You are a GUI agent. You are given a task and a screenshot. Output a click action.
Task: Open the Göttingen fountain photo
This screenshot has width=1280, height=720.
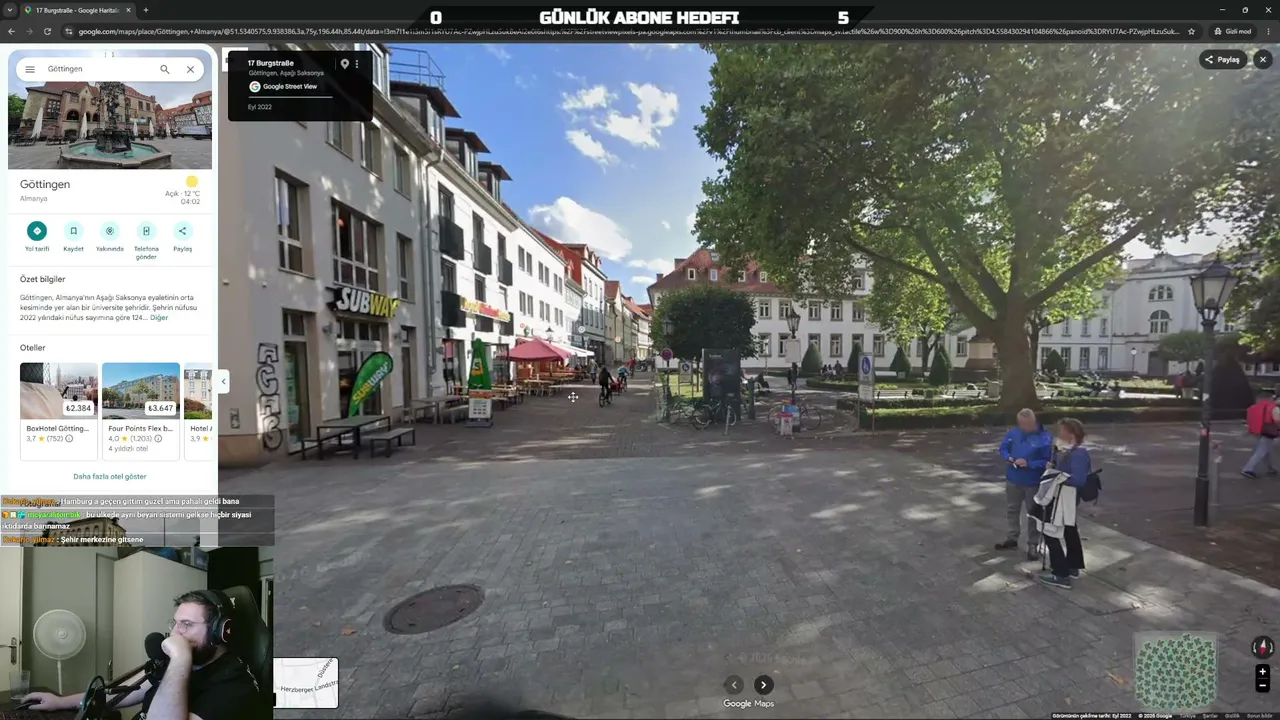click(x=110, y=126)
